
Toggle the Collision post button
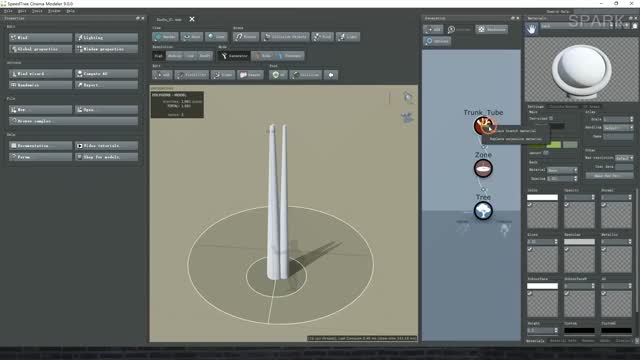[x=306, y=75]
